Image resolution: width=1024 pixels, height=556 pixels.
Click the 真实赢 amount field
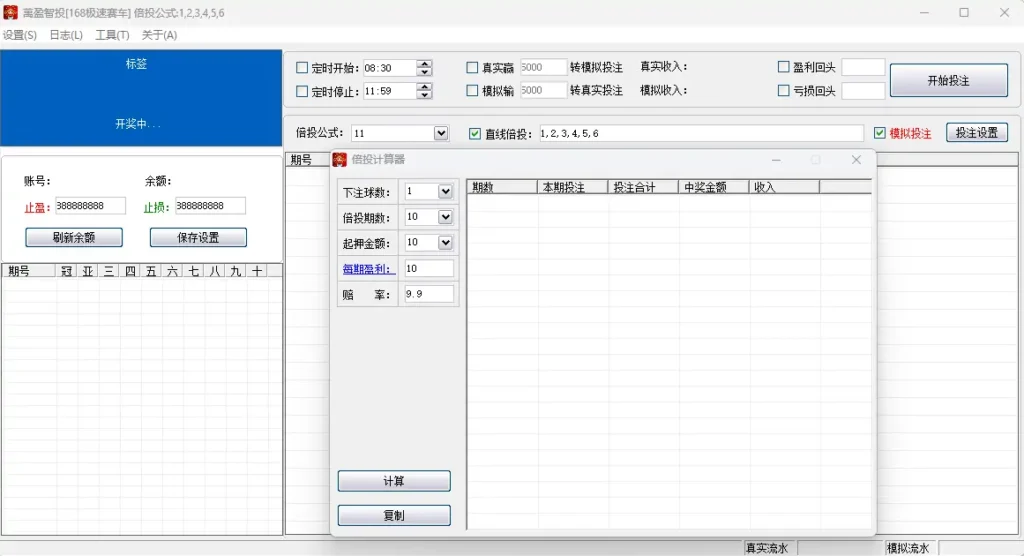pos(543,67)
